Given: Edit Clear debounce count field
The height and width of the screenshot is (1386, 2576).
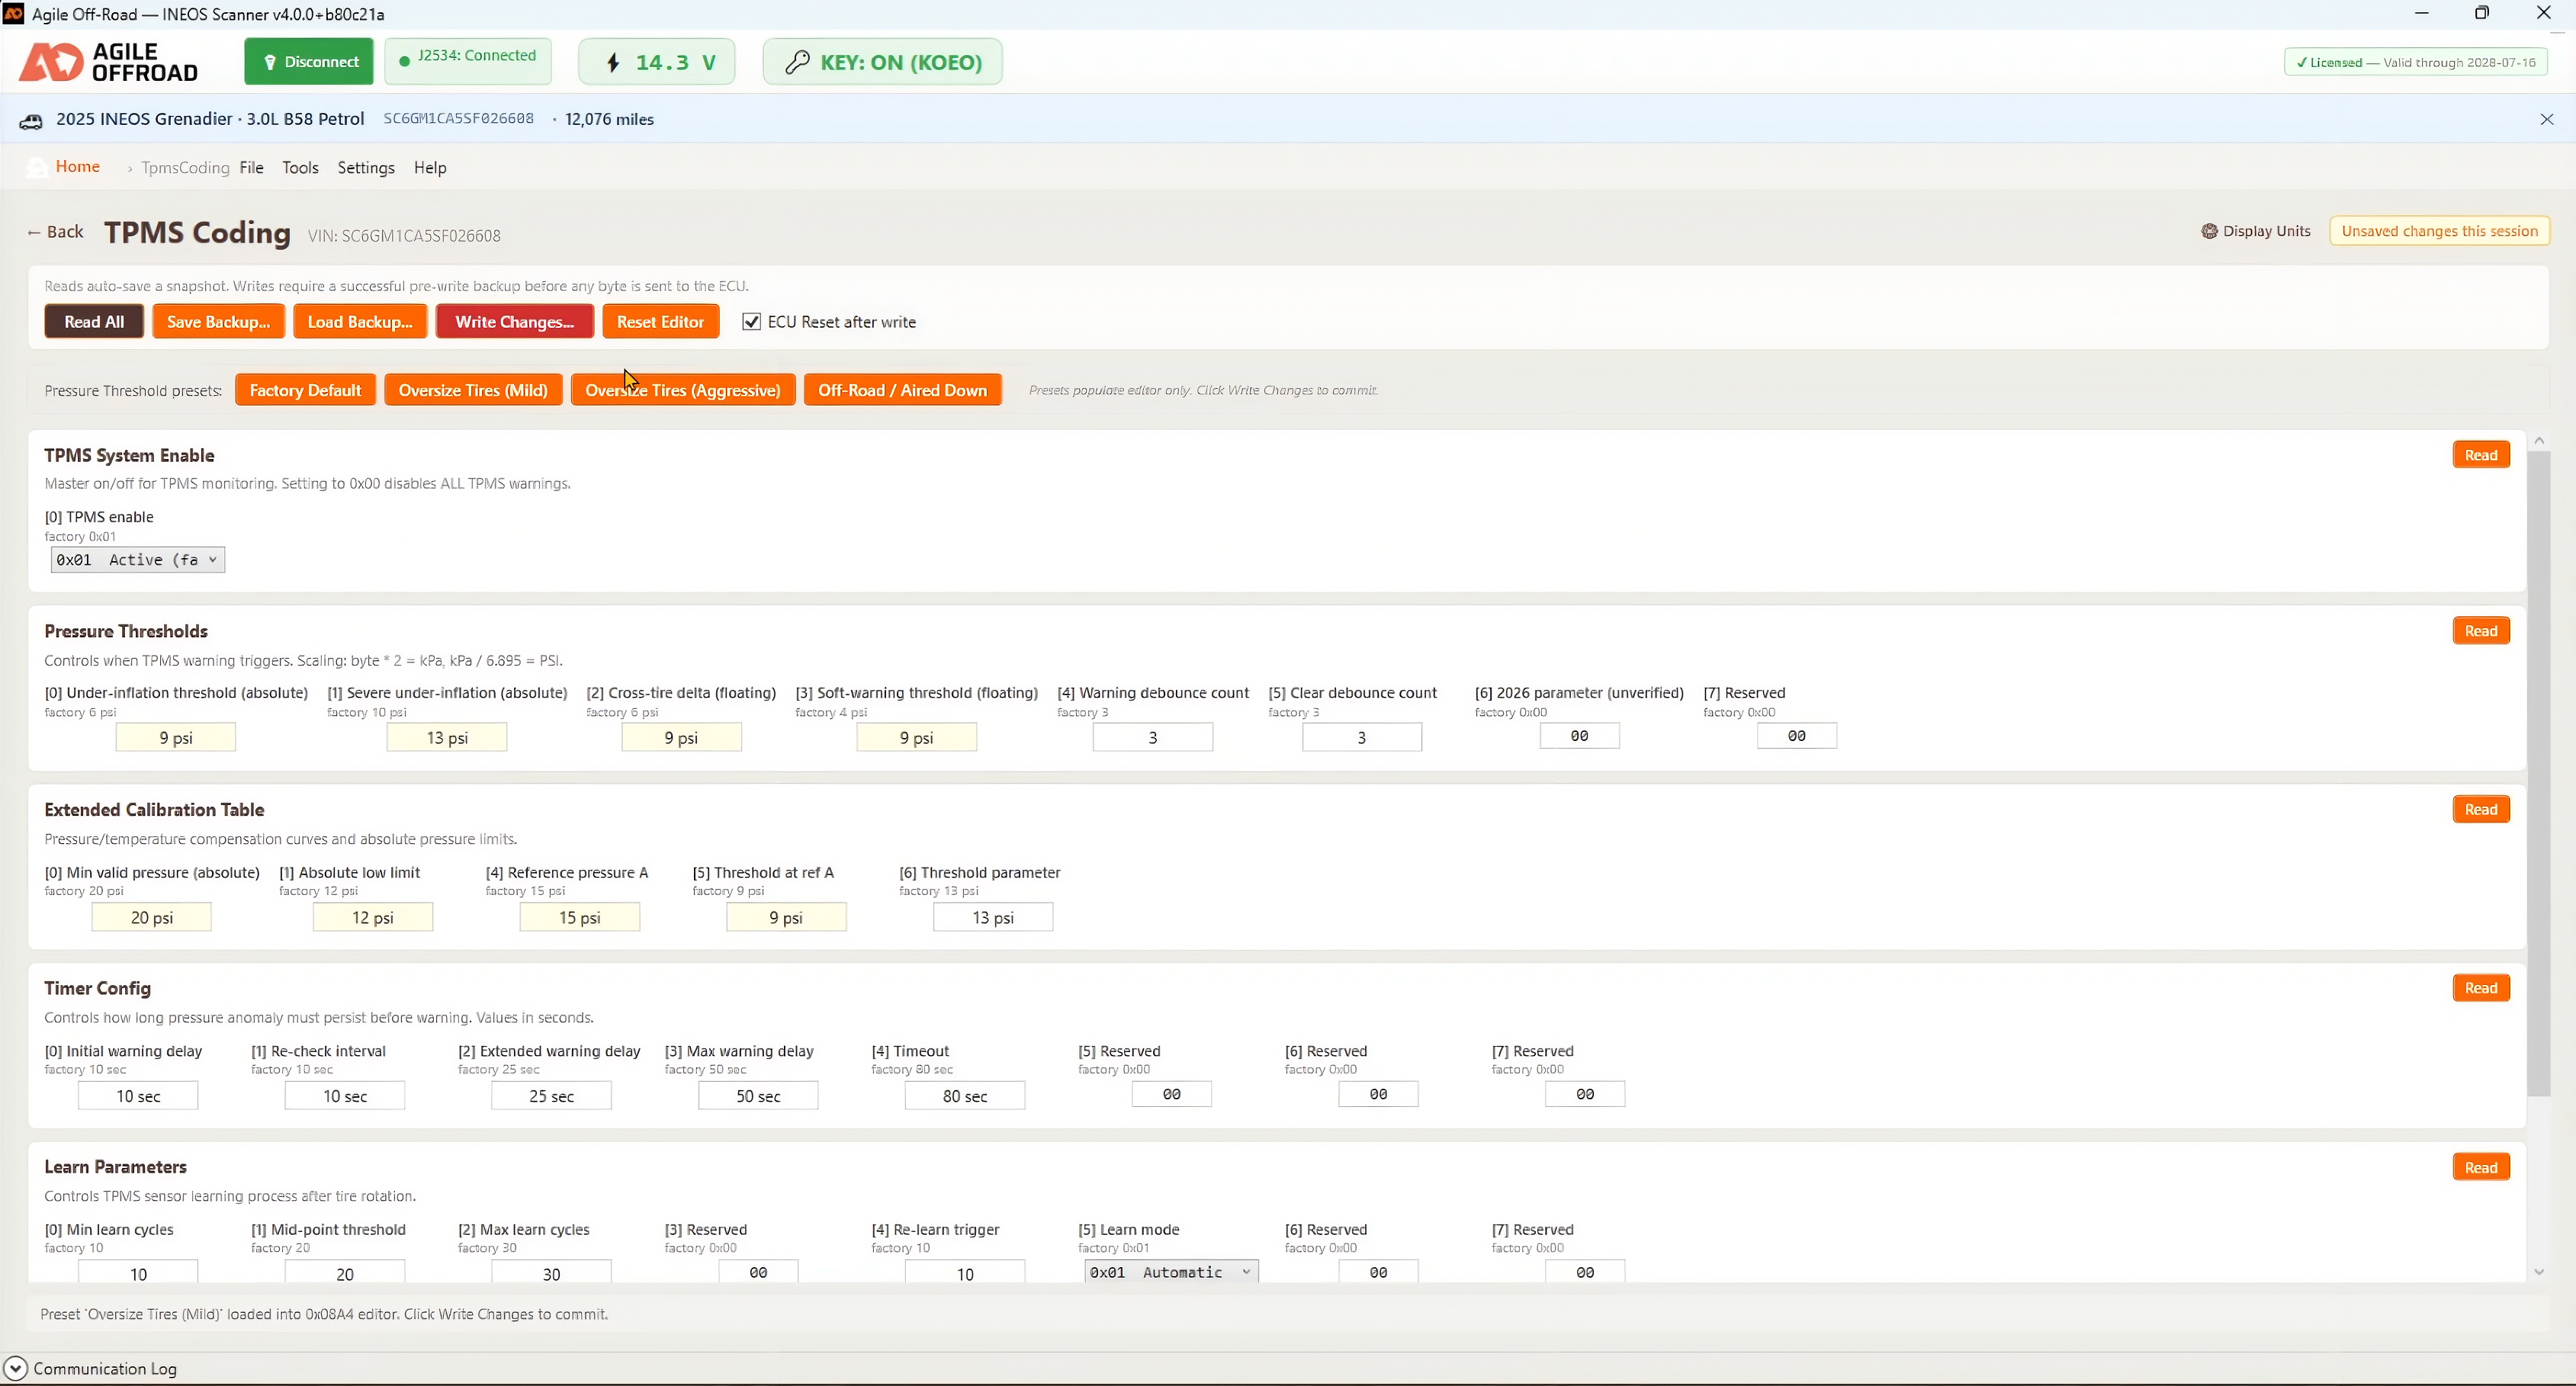Looking at the screenshot, I should point(1361,738).
